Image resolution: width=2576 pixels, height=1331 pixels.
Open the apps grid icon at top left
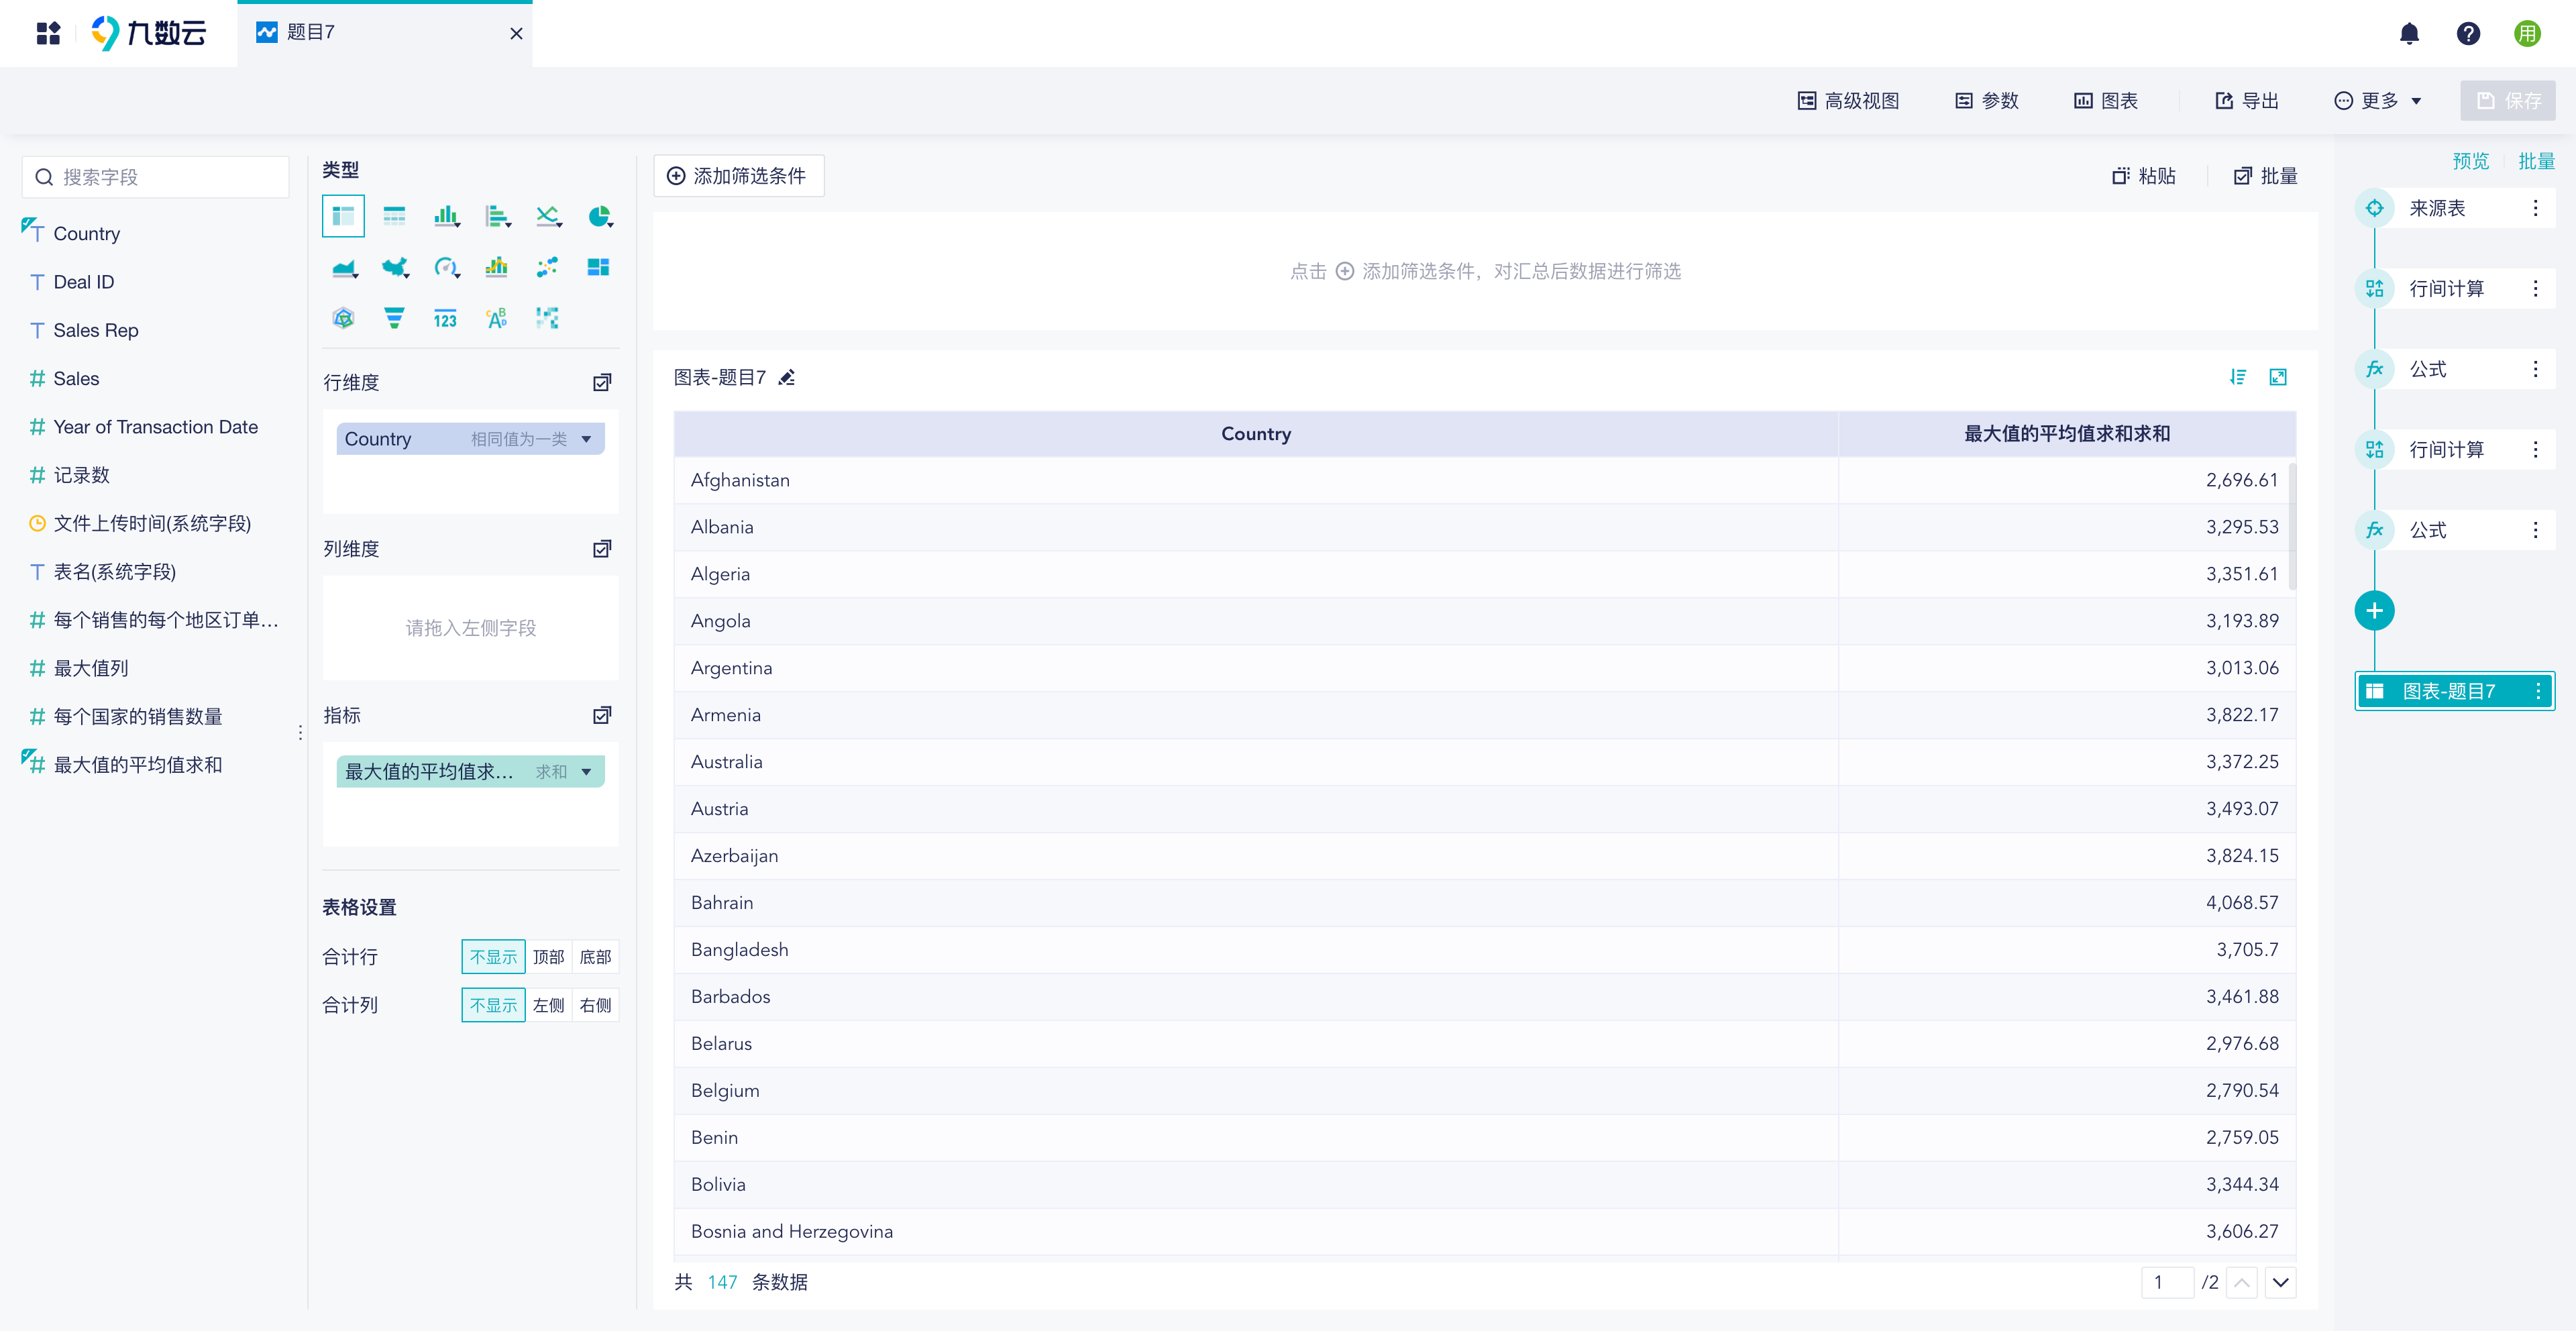point(48,34)
